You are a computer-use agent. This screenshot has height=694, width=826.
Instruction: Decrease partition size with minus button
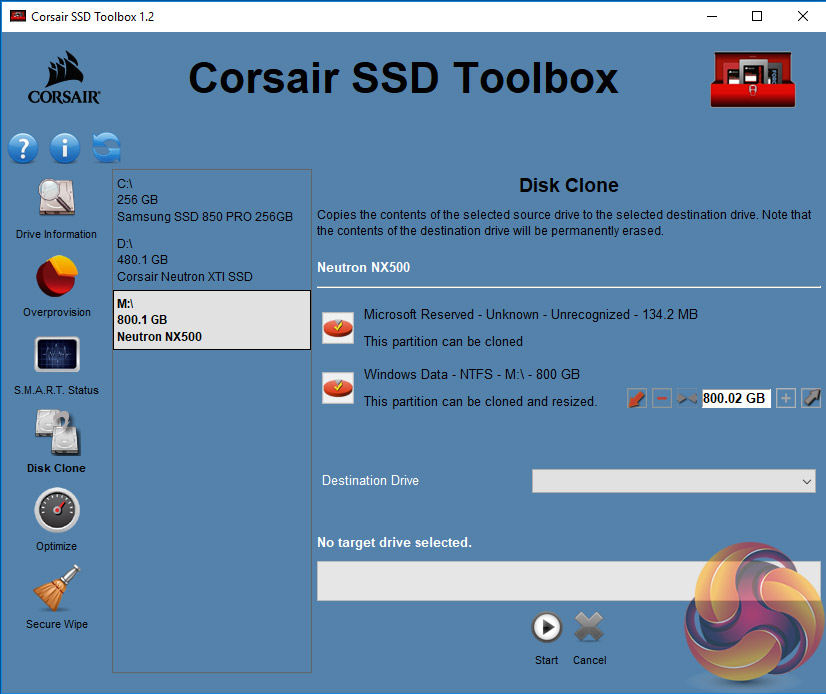661,398
